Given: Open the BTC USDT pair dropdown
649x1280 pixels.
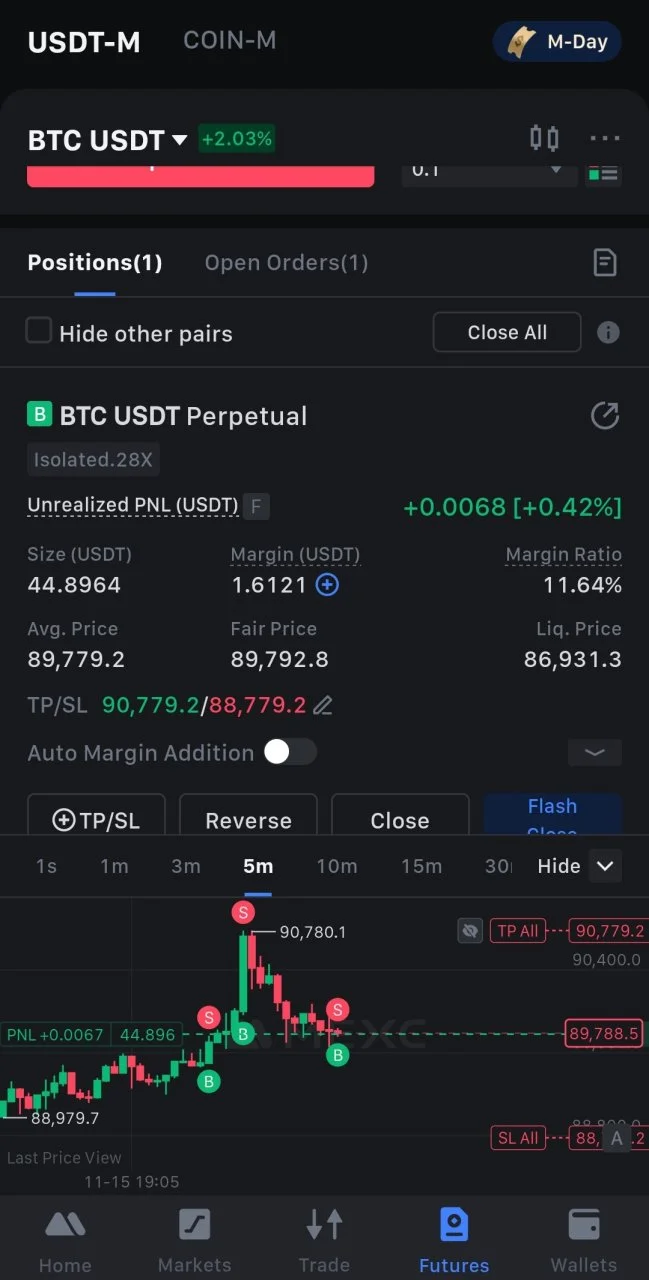Looking at the screenshot, I should pyautogui.click(x=180, y=140).
